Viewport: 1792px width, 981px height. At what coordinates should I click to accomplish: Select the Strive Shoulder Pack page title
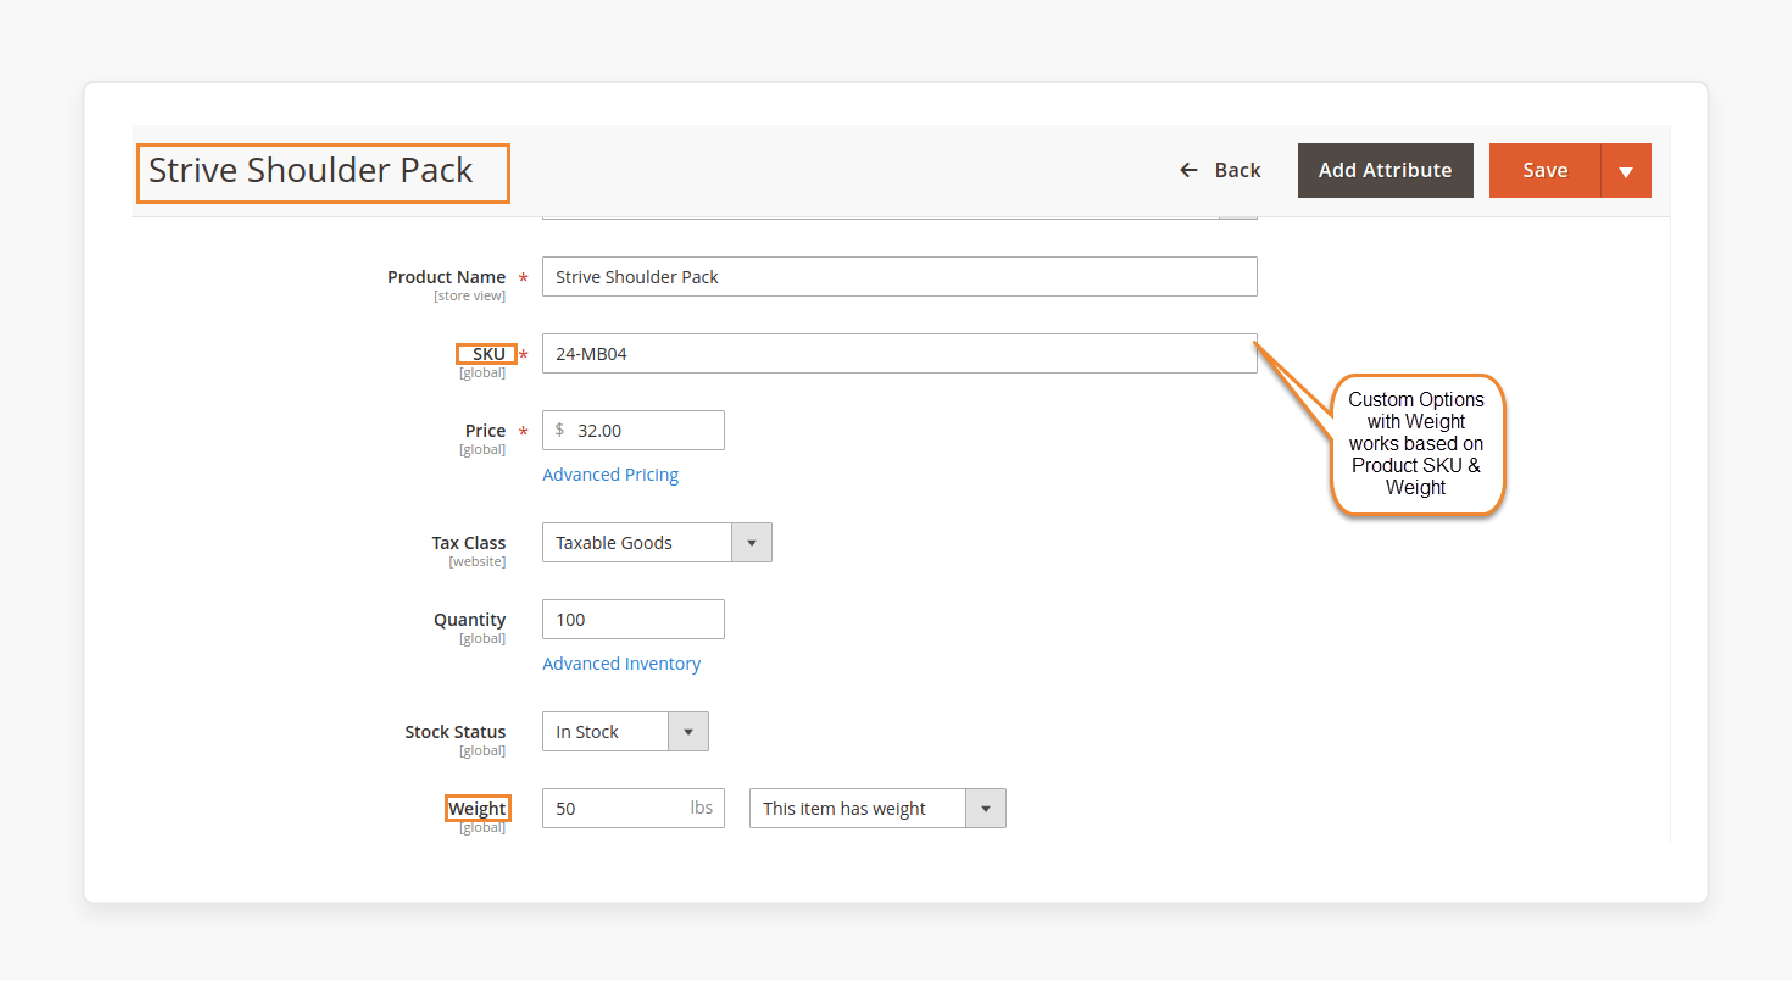310,170
